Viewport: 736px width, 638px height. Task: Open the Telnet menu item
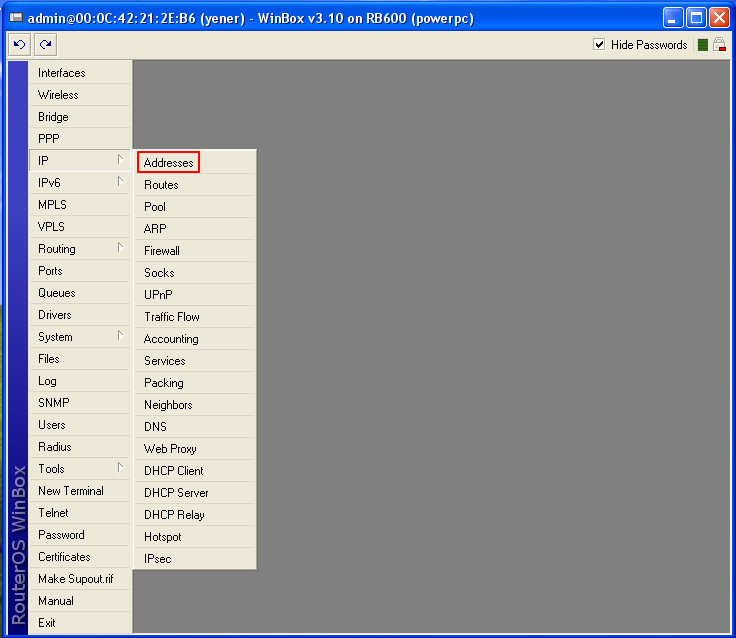coord(80,513)
